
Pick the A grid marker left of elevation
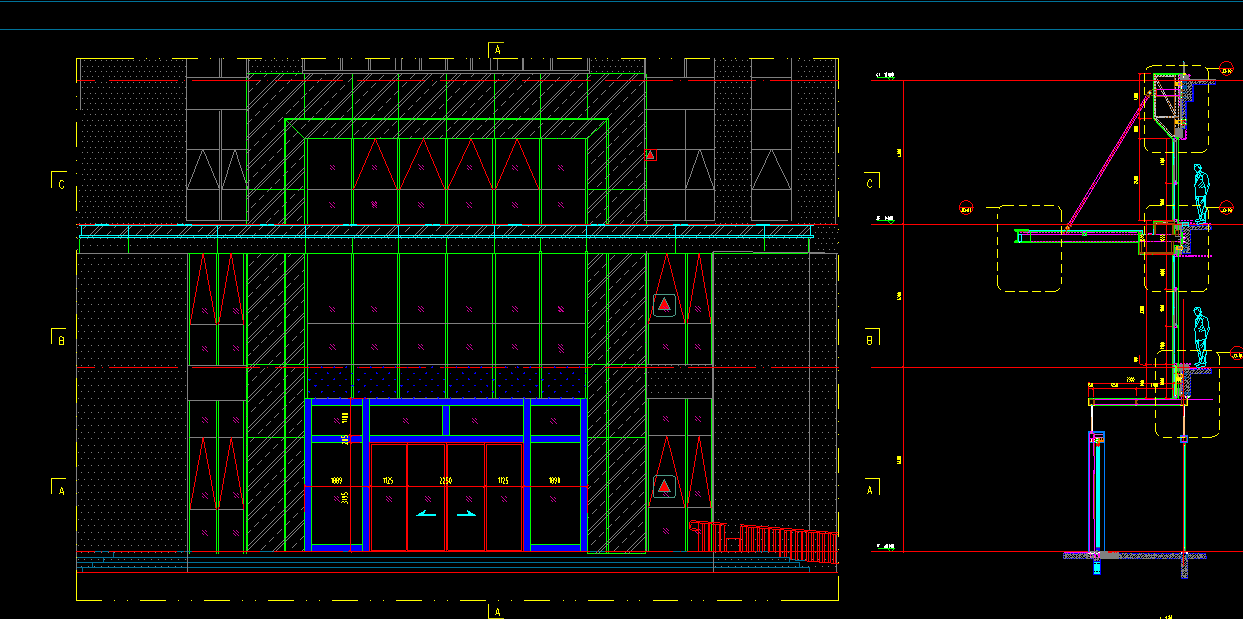click(60, 488)
